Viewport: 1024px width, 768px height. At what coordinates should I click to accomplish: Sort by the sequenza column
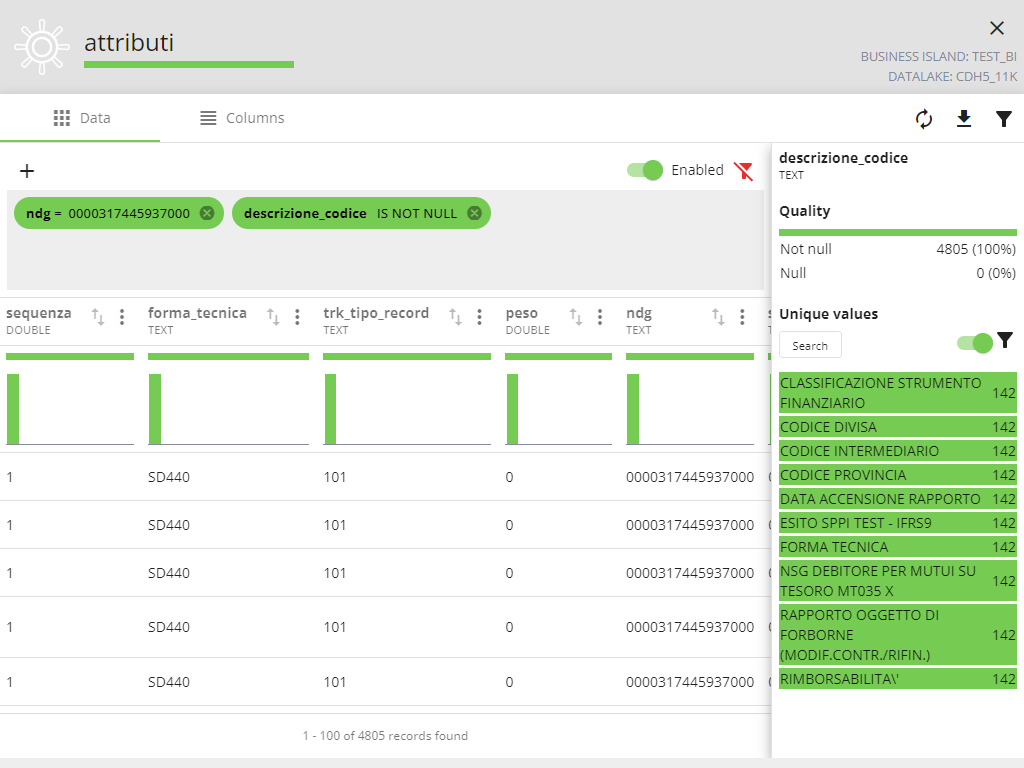coord(98,317)
